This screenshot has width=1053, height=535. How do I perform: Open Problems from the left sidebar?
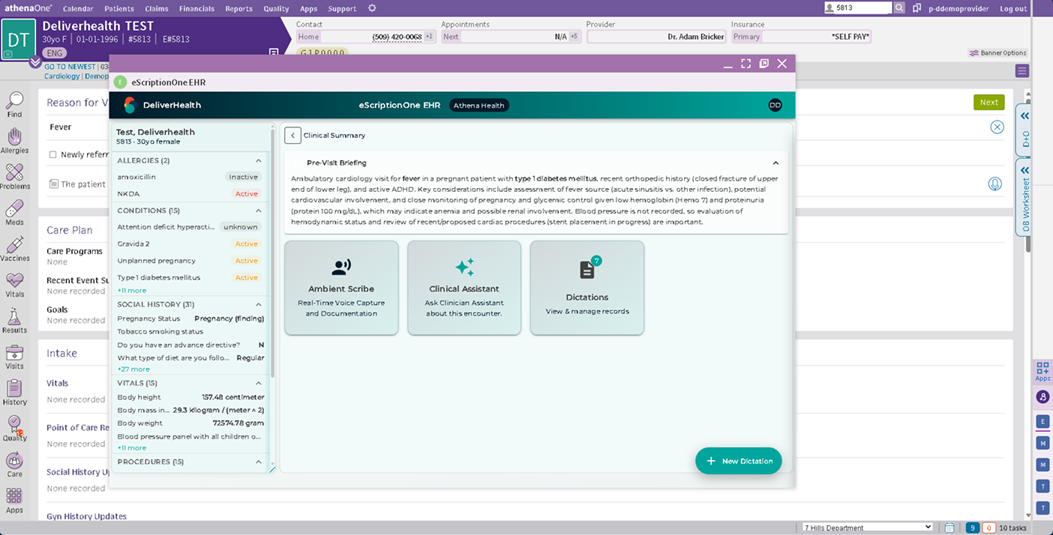point(15,177)
